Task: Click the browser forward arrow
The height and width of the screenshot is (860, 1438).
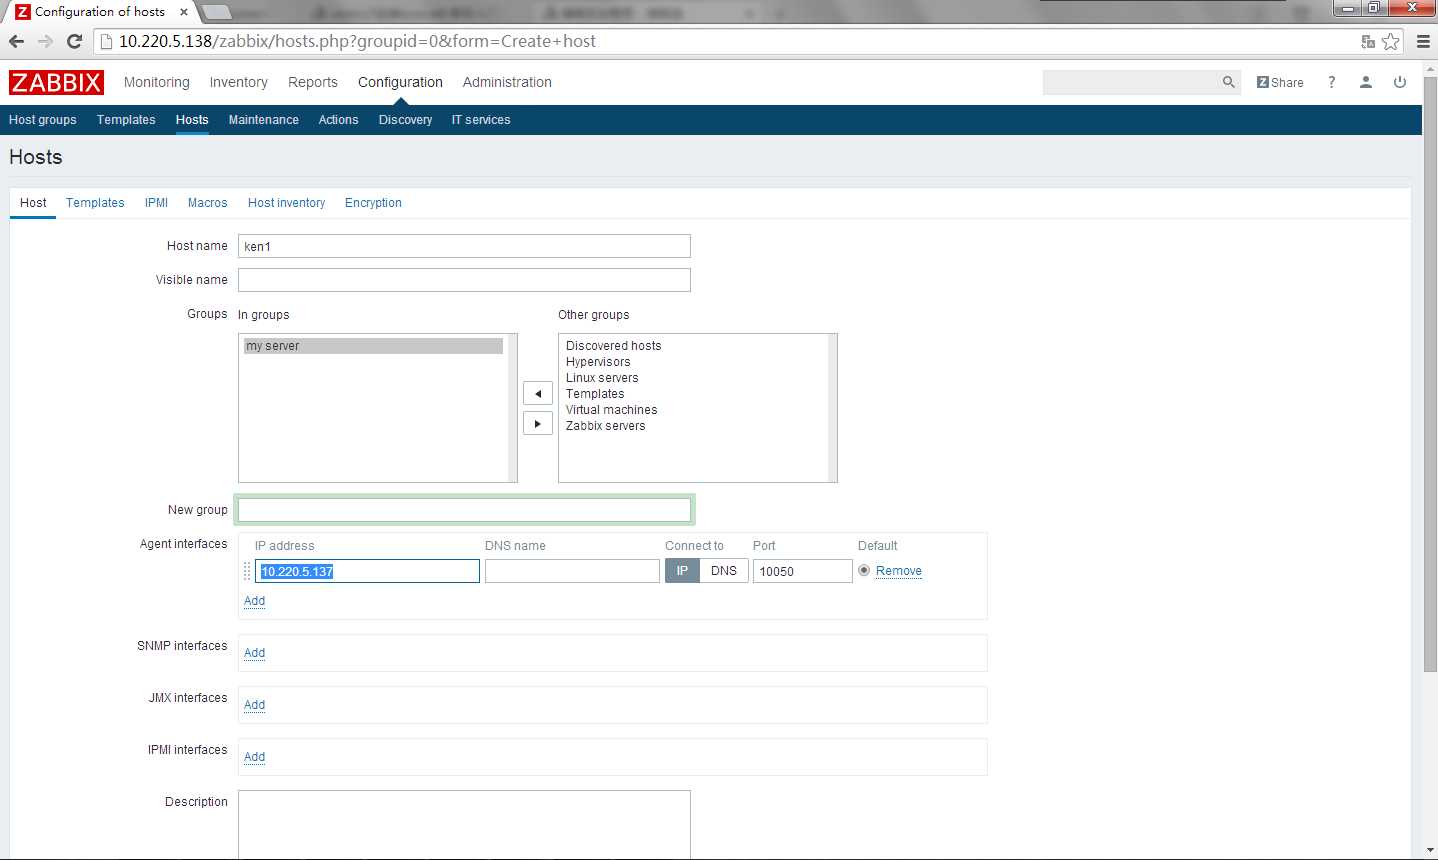Action: (45, 41)
